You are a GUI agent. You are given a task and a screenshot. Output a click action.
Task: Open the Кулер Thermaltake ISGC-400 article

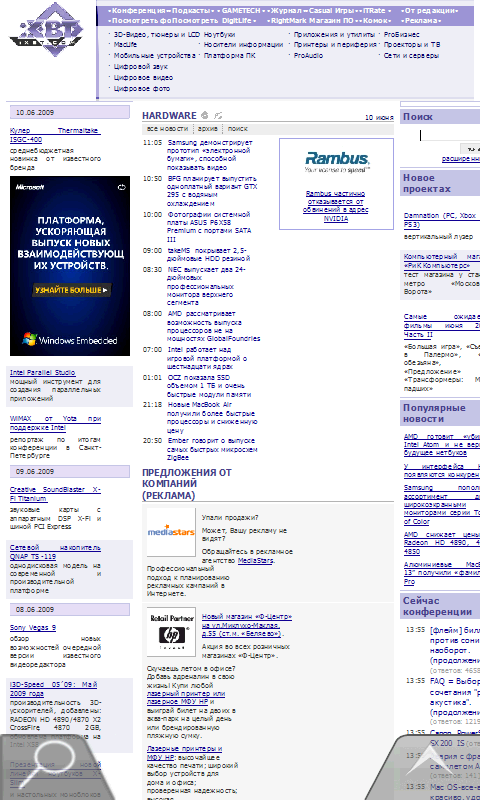tap(55, 135)
